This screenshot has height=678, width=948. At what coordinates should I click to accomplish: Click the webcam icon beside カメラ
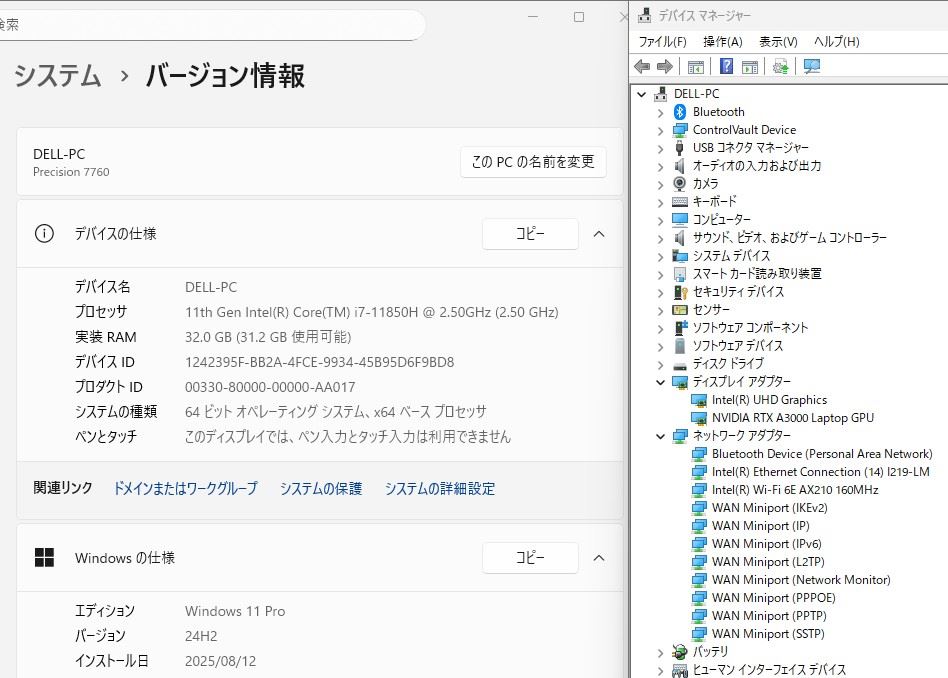coord(680,184)
